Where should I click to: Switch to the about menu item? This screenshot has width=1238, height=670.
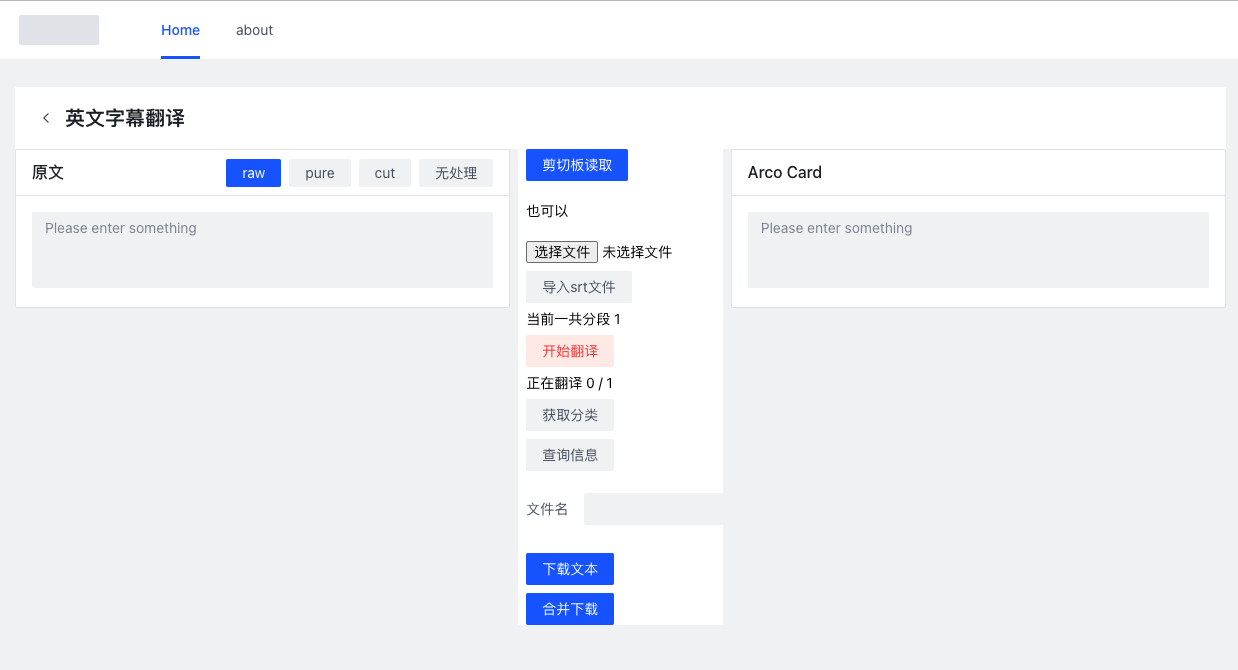pyautogui.click(x=254, y=30)
